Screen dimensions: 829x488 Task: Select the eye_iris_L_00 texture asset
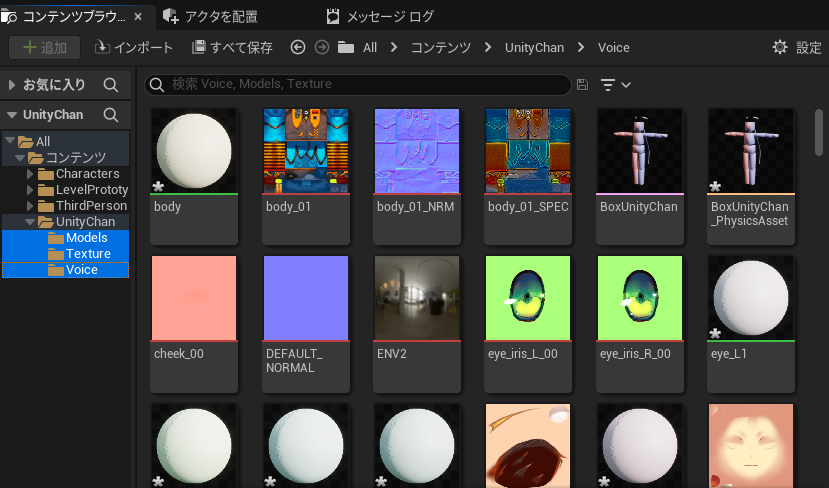click(x=528, y=324)
